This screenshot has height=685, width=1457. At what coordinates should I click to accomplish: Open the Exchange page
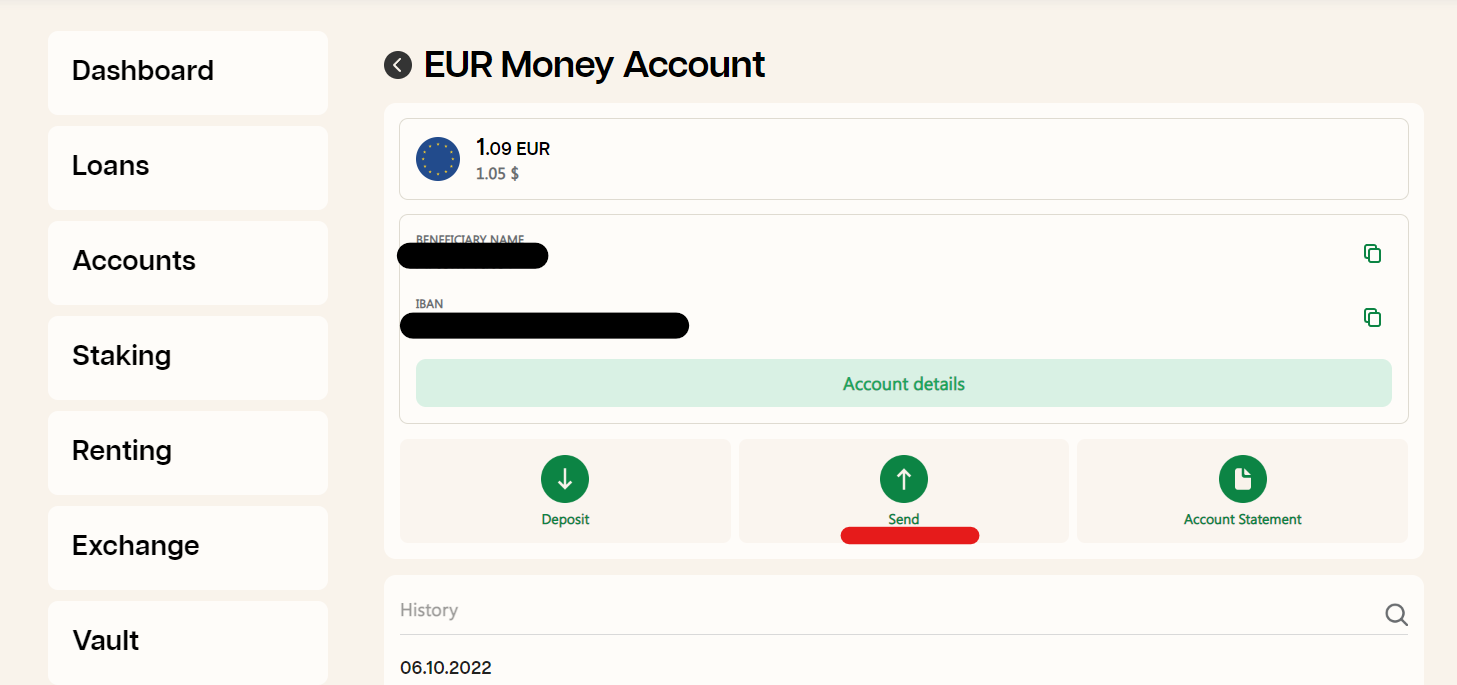tap(188, 548)
